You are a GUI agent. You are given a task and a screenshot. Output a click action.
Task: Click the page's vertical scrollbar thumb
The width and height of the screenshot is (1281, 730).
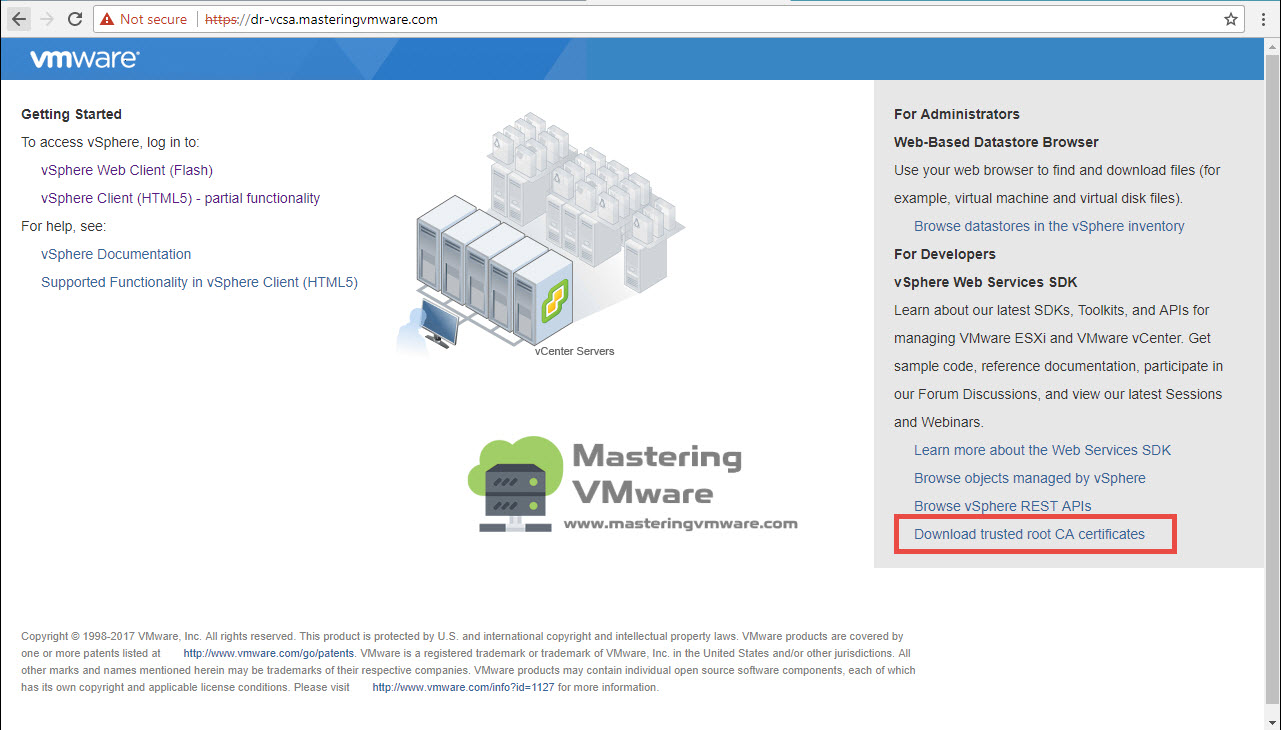tap(1272, 380)
